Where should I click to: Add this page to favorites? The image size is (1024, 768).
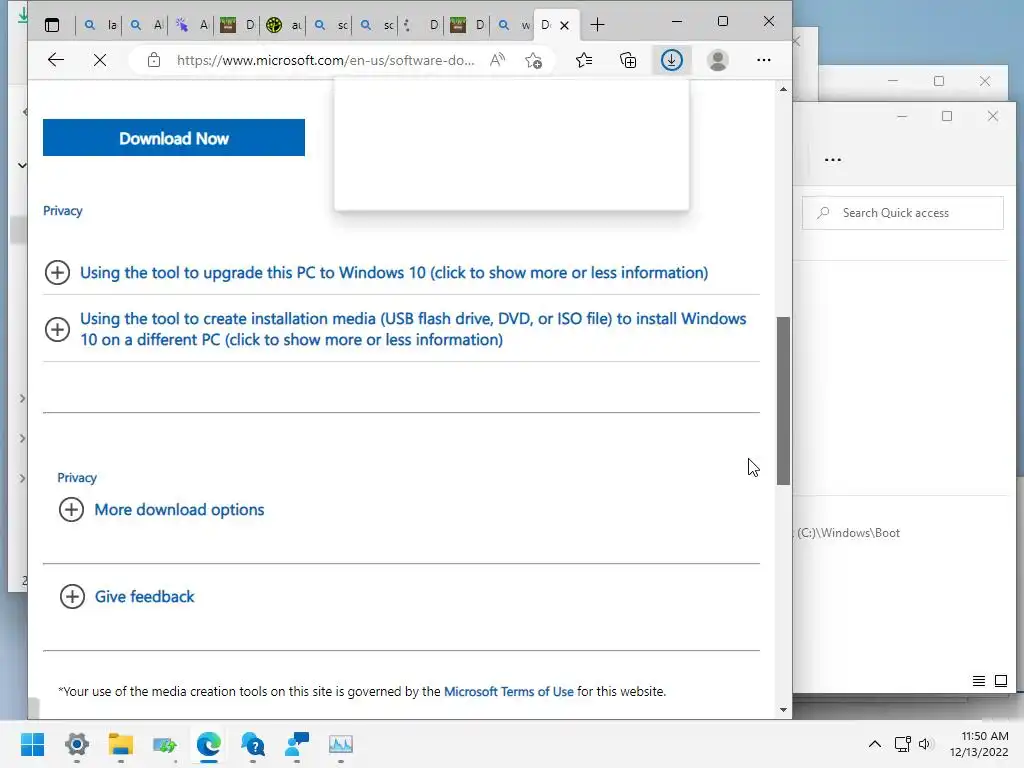tap(534, 61)
